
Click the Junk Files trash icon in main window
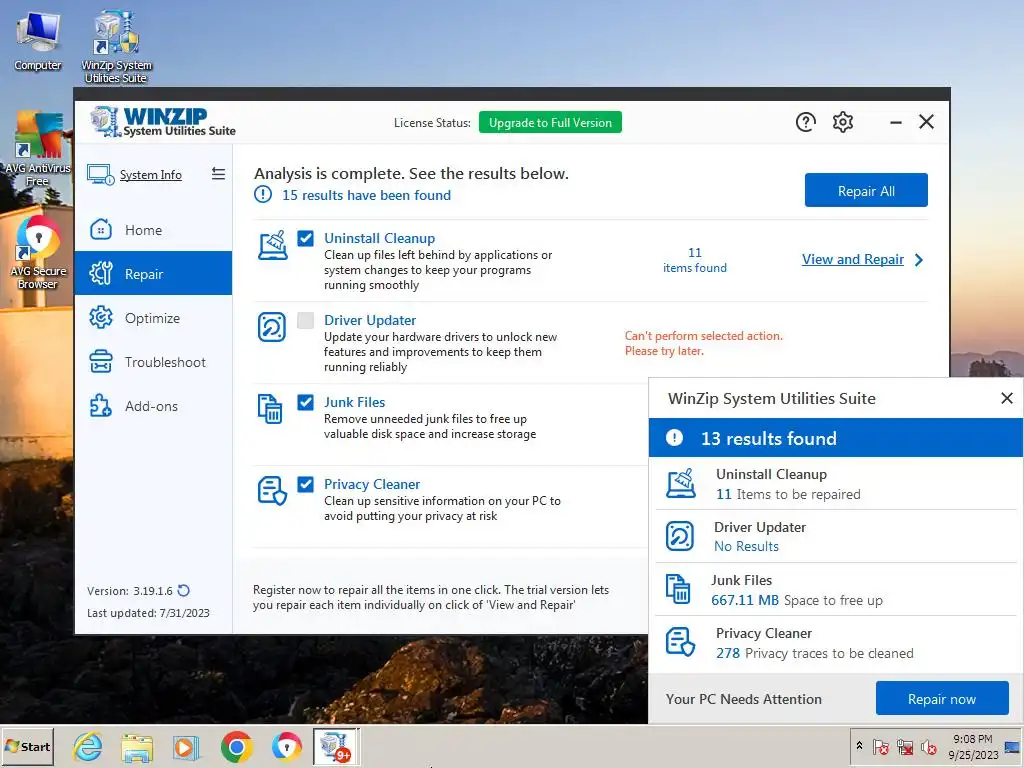coord(270,409)
